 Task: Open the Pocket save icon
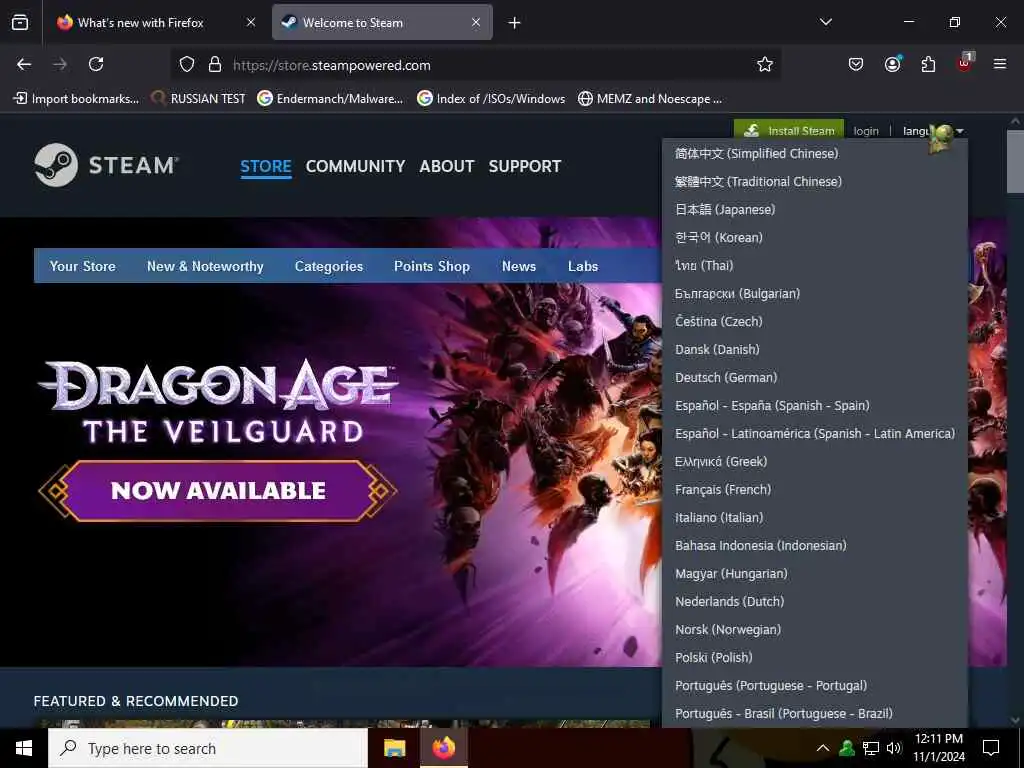click(856, 64)
